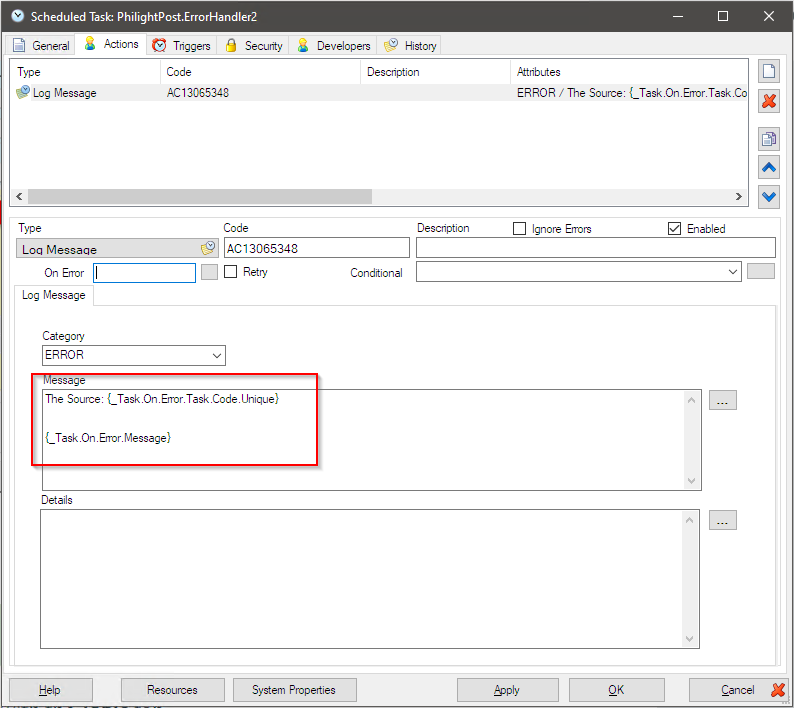This screenshot has width=794, height=708.
Task: Uncheck the Enabled checkbox
Action: click(674, 228)
